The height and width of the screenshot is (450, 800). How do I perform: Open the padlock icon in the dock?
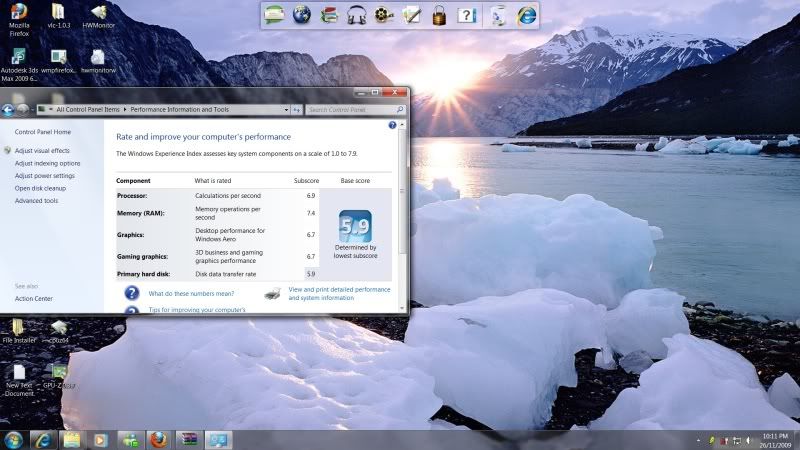(x=438, y=15)
